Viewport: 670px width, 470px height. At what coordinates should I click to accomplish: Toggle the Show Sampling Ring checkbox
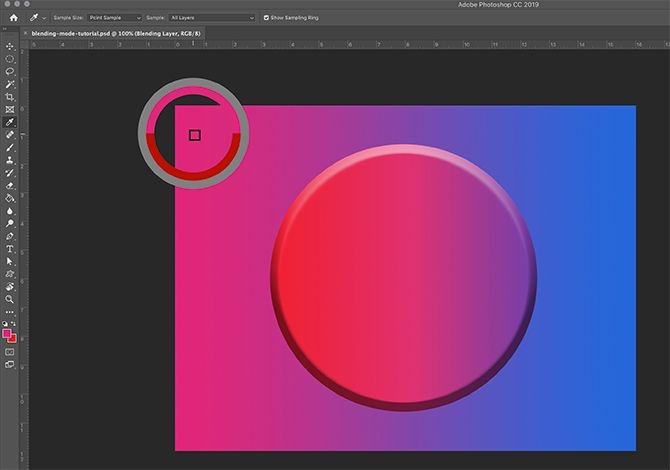(265, 18)
